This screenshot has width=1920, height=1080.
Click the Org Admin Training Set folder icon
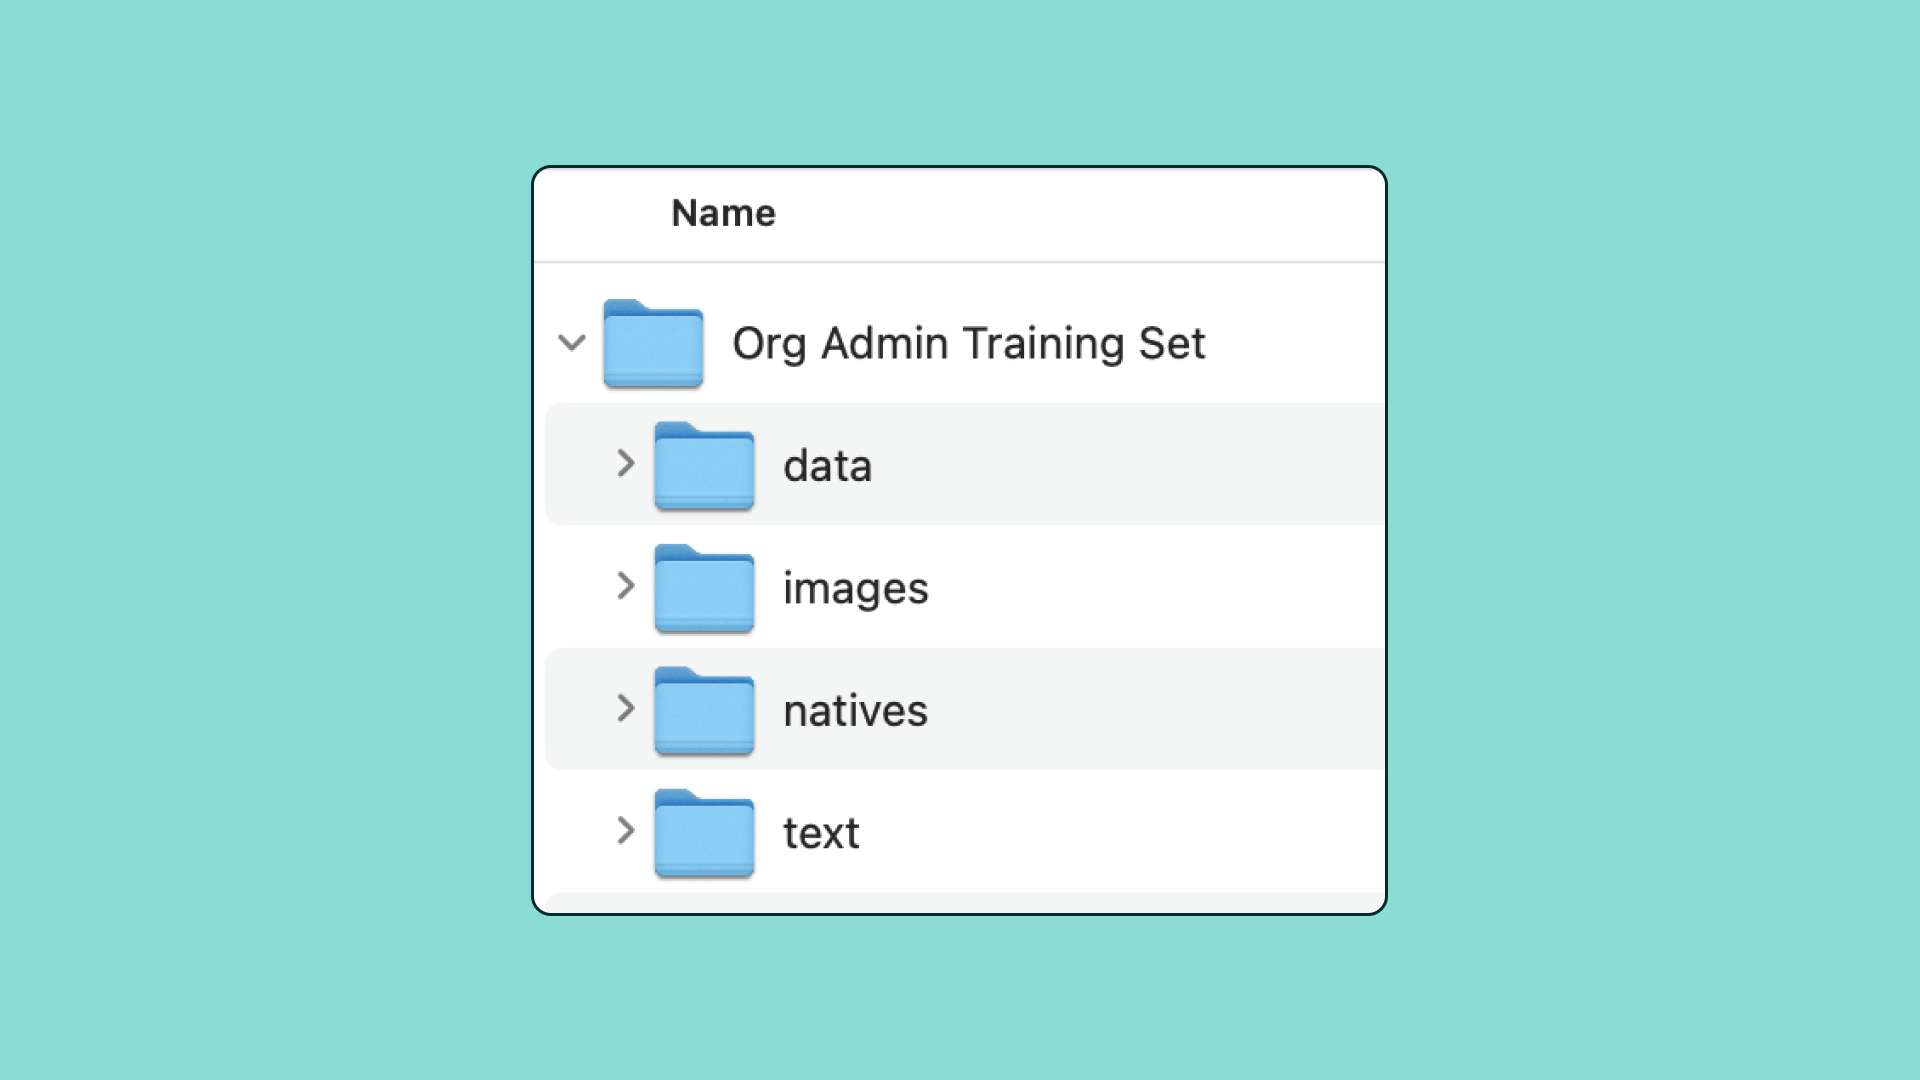pos(652,345)
